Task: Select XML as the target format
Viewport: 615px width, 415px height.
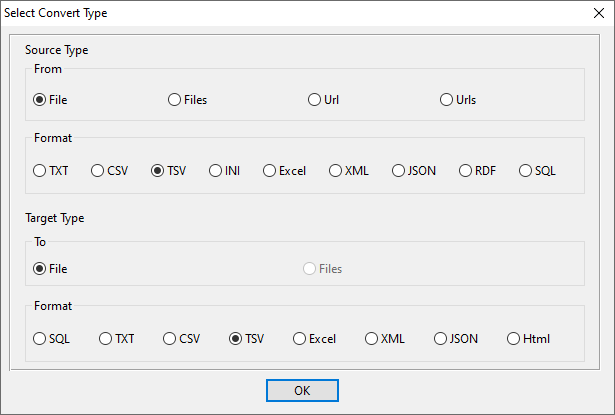Action: 372,339
